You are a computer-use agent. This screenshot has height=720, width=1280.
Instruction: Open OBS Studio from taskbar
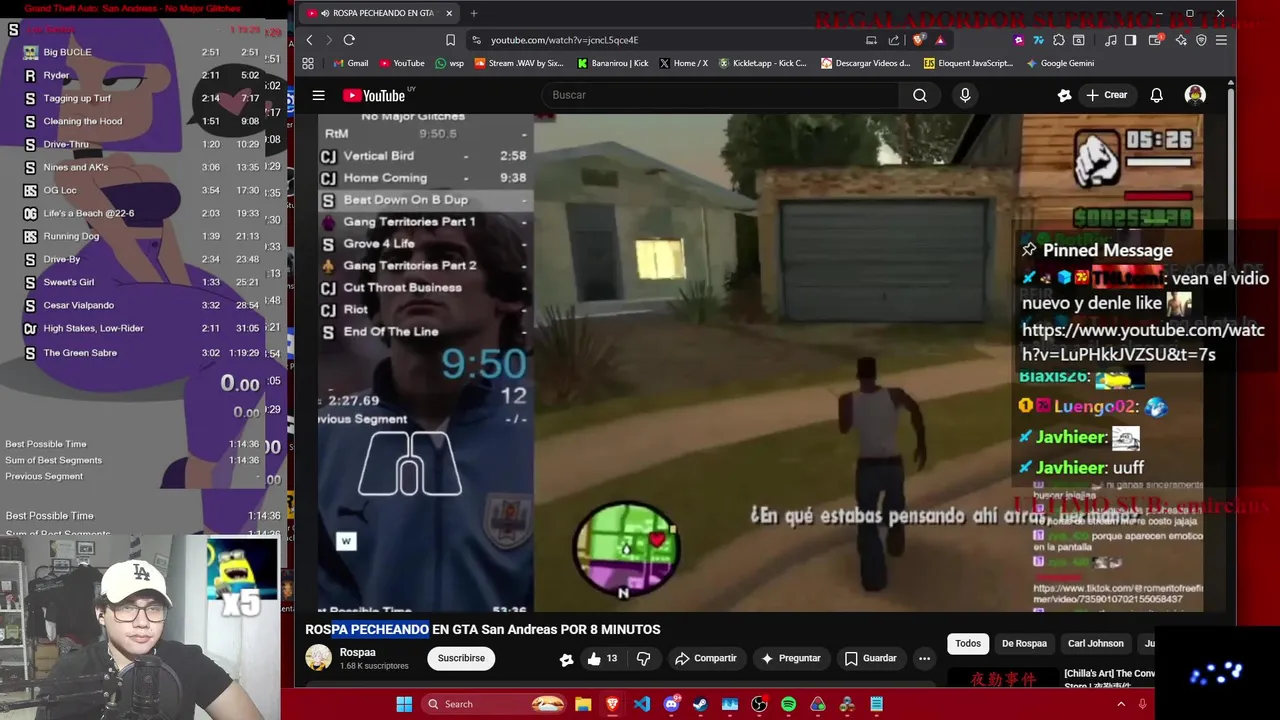point(759,704)
